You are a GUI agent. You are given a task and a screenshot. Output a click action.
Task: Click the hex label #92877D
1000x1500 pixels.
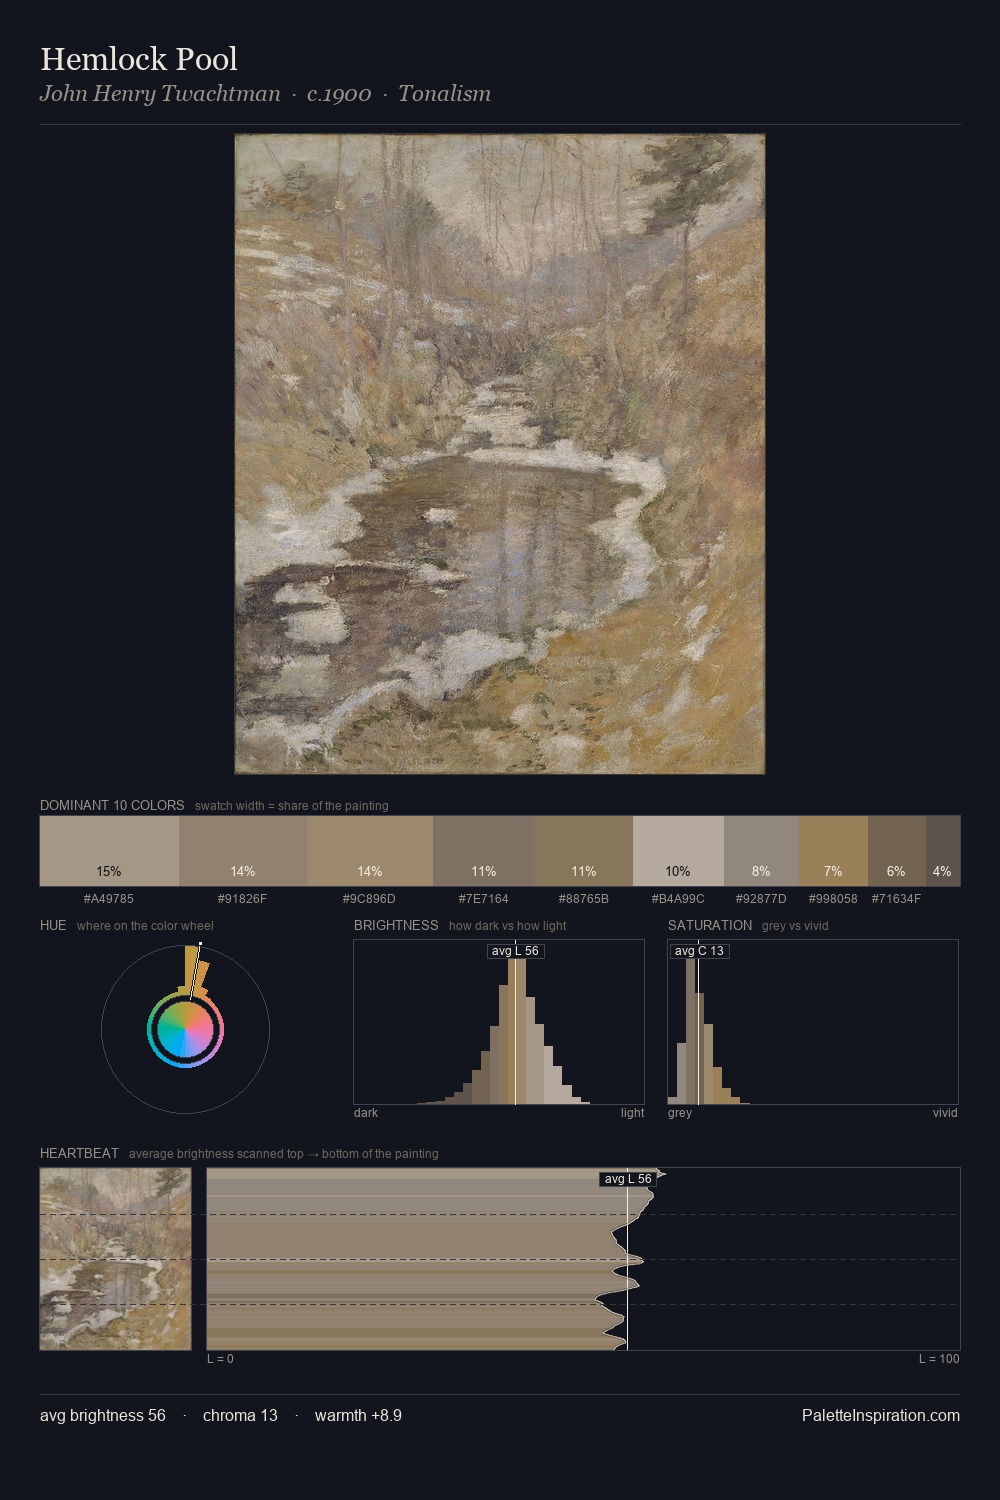click(x=761, y=899)
